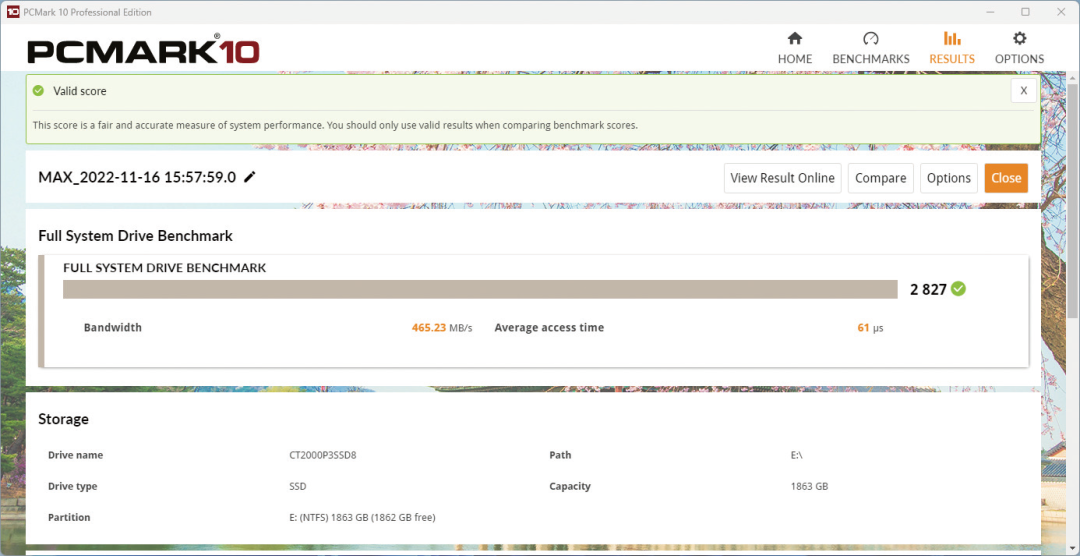This screenshot has height=556, width=1080.
Task: Click the PCMark 10 app icon in title bar
Action: click(12, 12)
